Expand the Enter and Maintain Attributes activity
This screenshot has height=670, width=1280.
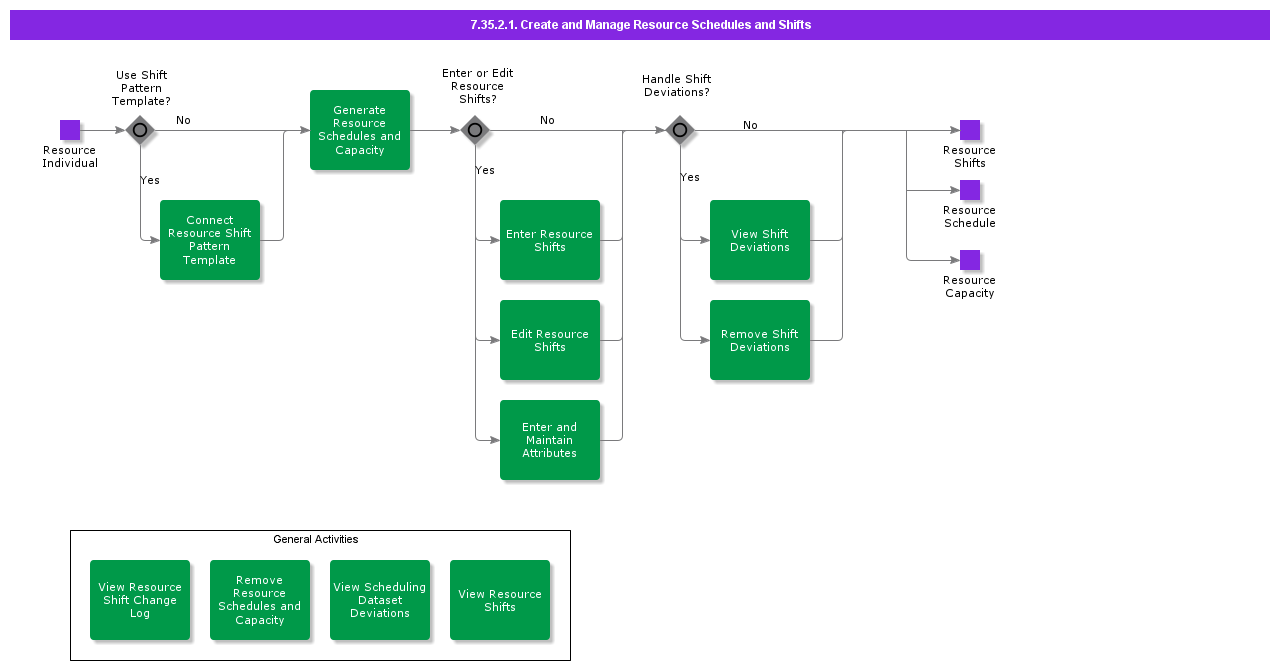(x=550, y=440)
